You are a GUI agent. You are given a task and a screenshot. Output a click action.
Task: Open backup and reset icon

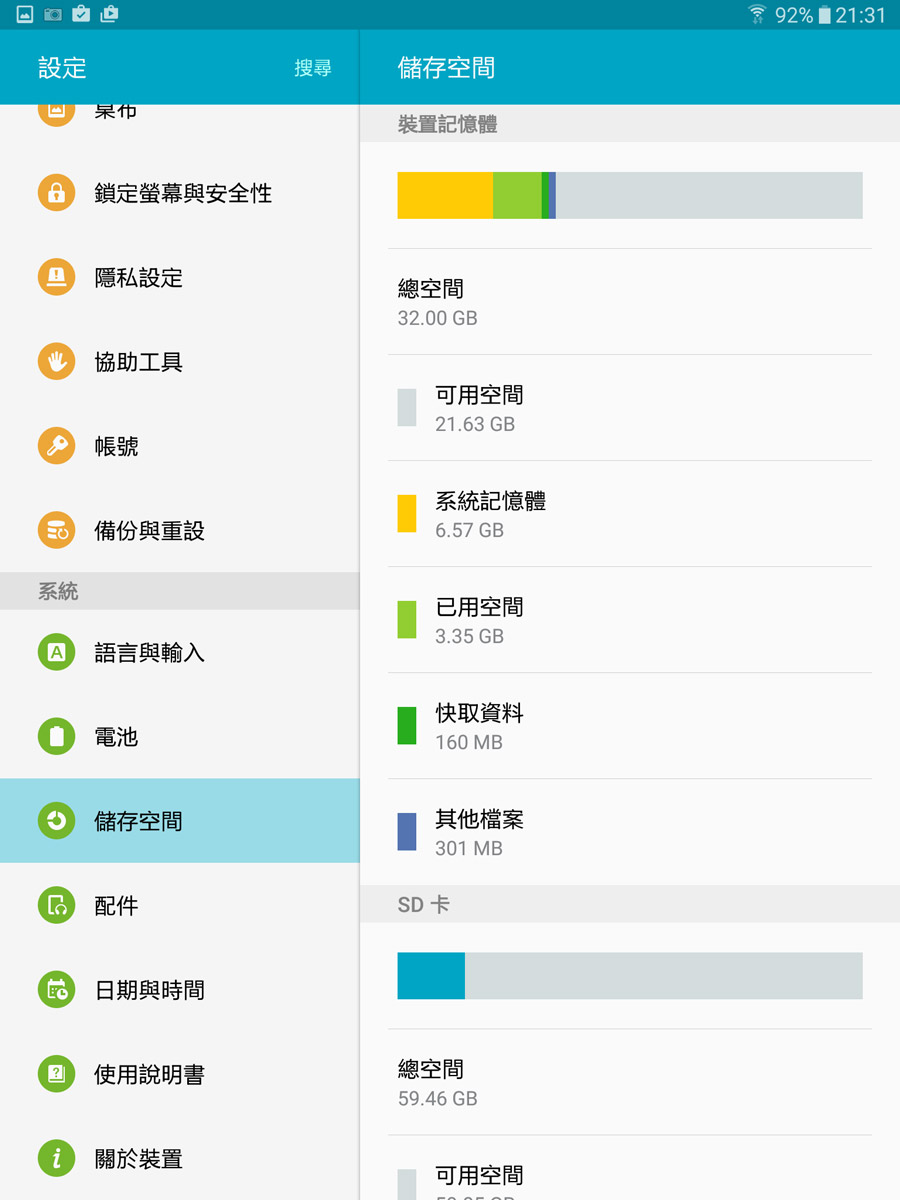coord(57,530)
